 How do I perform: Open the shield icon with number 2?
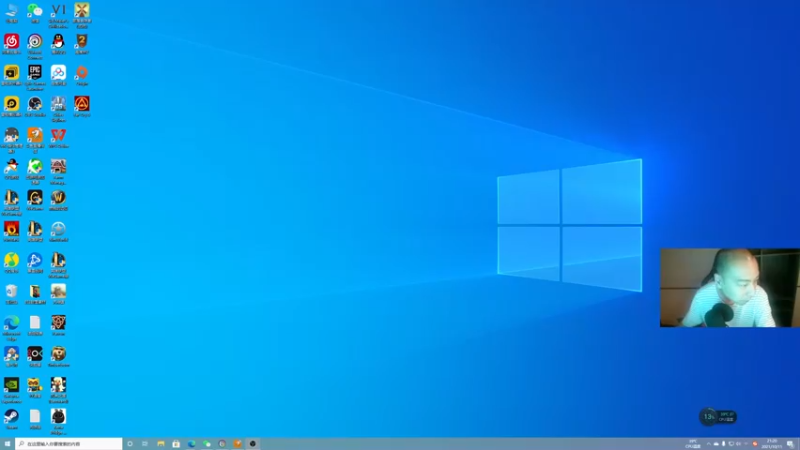[x=82, y=44]
